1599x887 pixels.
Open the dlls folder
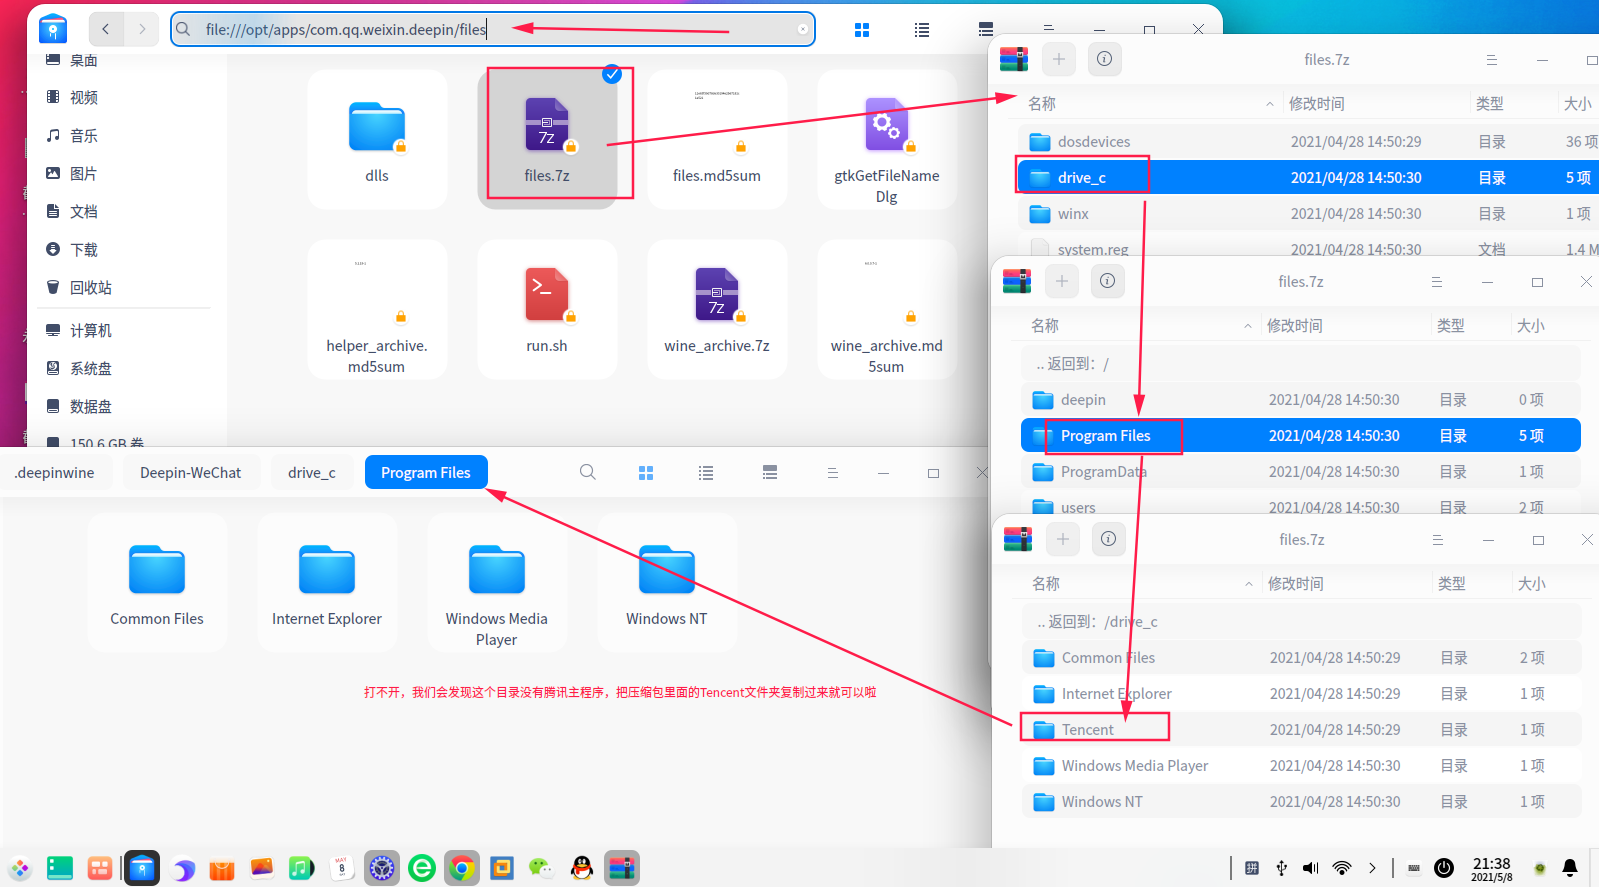point(377,139)
